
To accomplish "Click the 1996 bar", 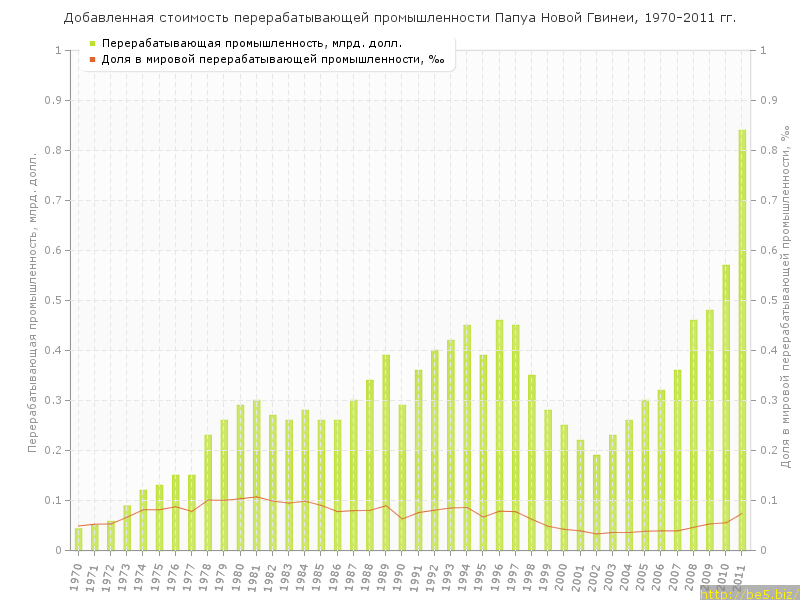I will coord(499,435).
